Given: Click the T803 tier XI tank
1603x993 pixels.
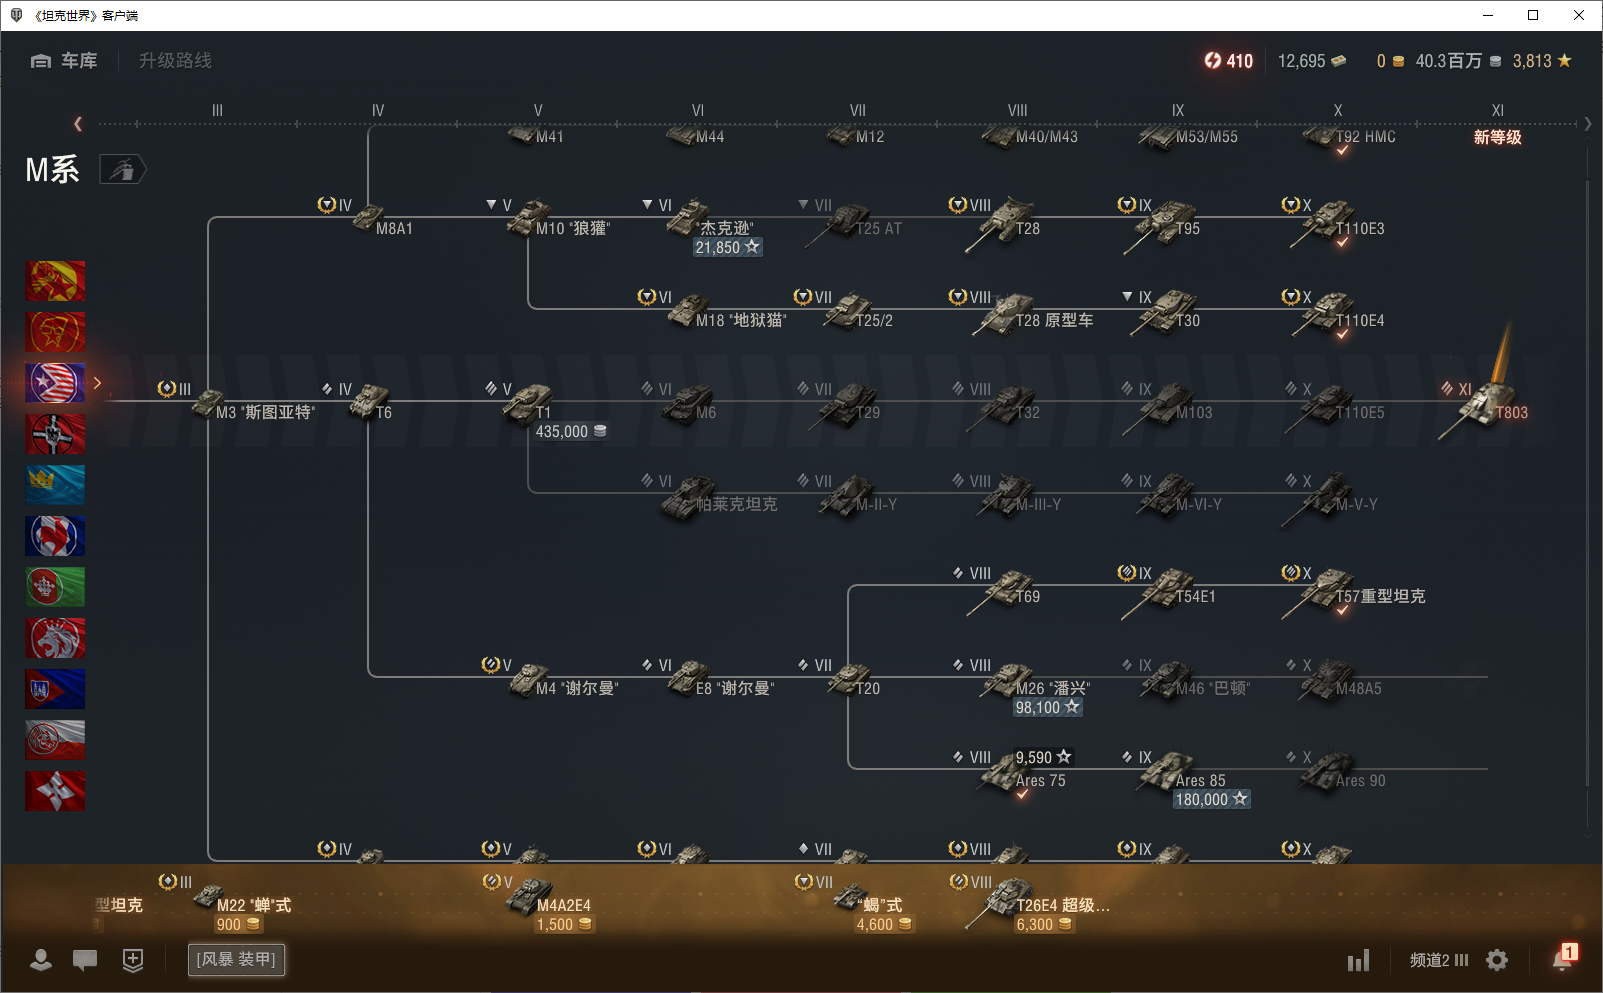Looking at the screenshot, I should (1485, 405).
